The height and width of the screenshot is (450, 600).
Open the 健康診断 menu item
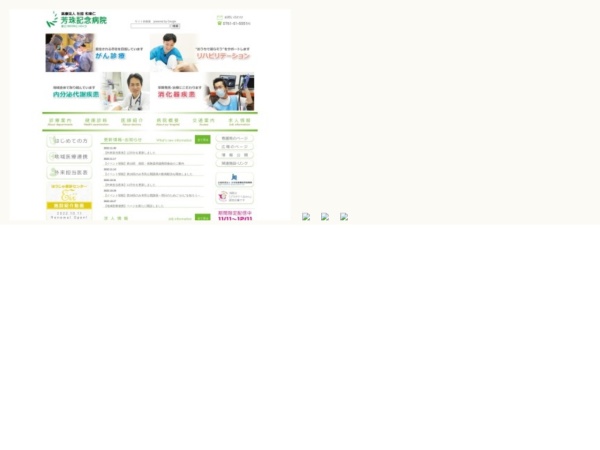pos(96,122)
